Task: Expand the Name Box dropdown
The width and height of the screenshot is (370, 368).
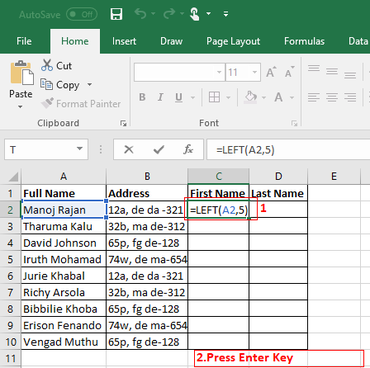Action: pyautogui.click(x=80, y=149)
